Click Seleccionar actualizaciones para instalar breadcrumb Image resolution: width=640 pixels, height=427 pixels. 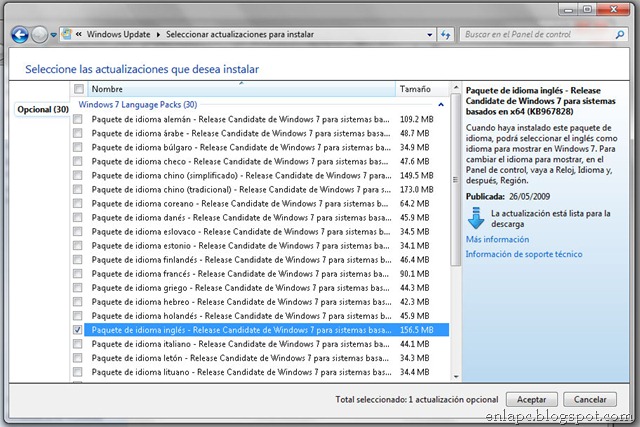pos(240,34)
